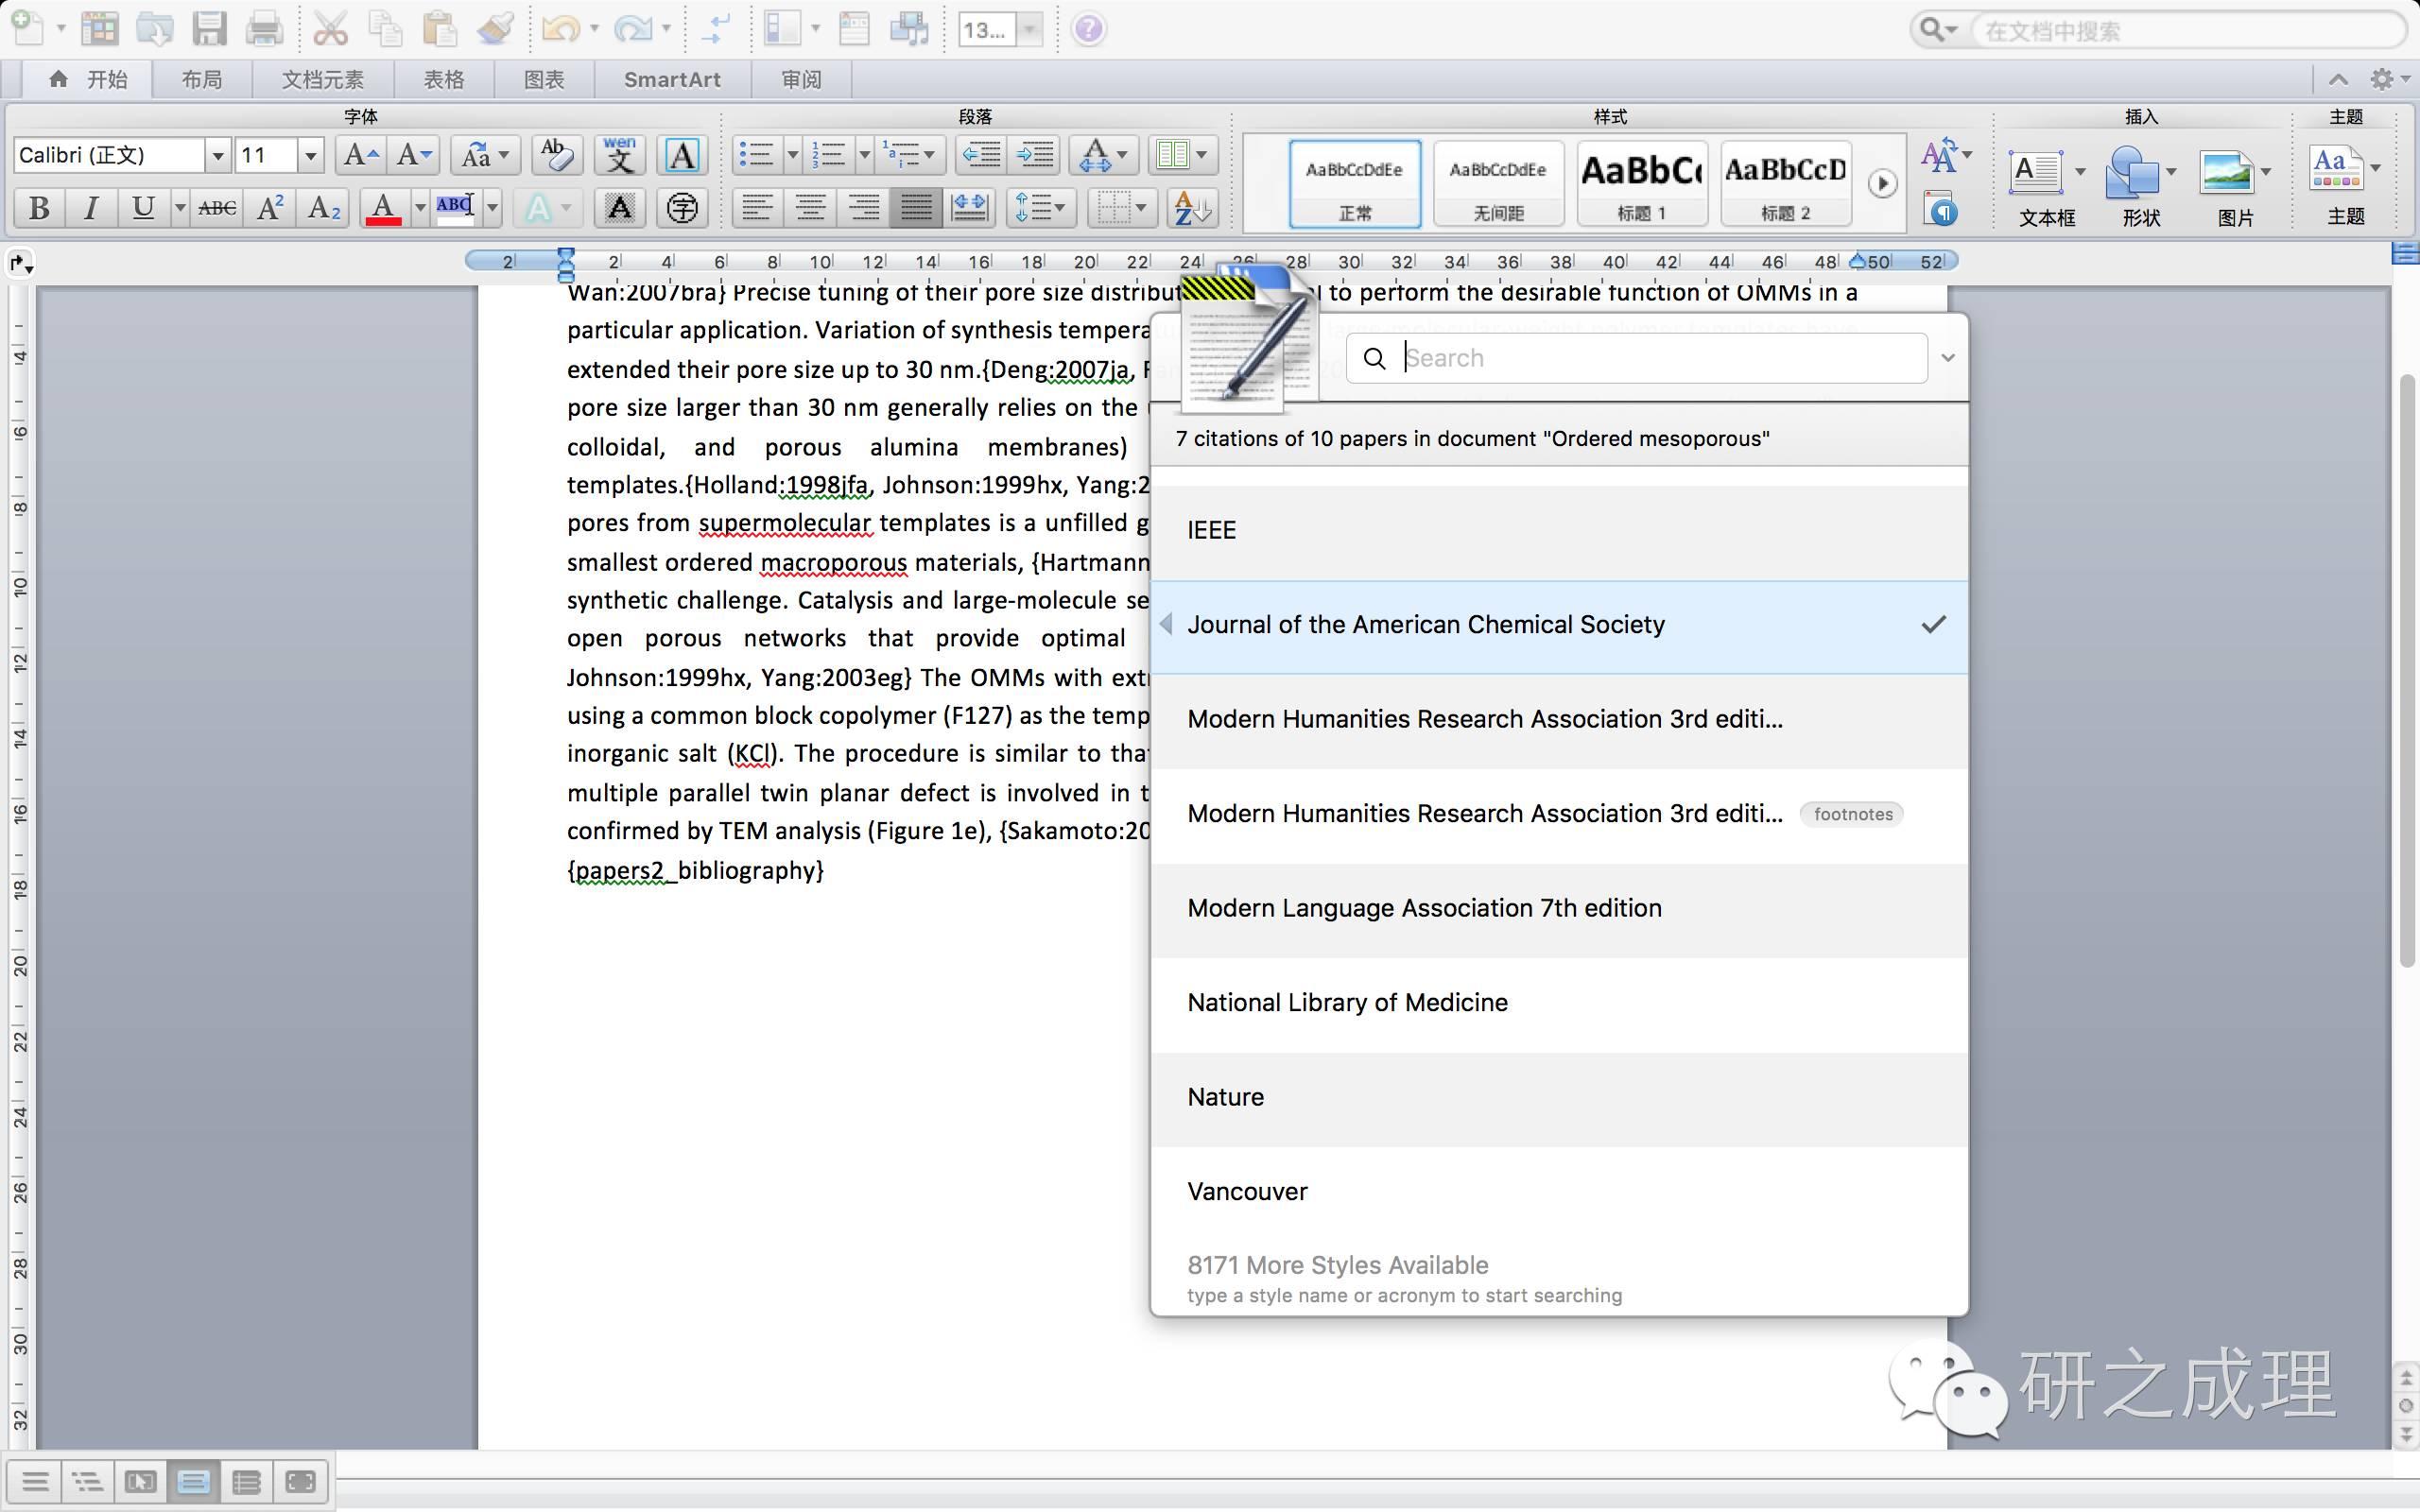The height and width of the screenshot is (1512, 2420).
Task: Insert a picture (图片)
Action: (2235, 188)
